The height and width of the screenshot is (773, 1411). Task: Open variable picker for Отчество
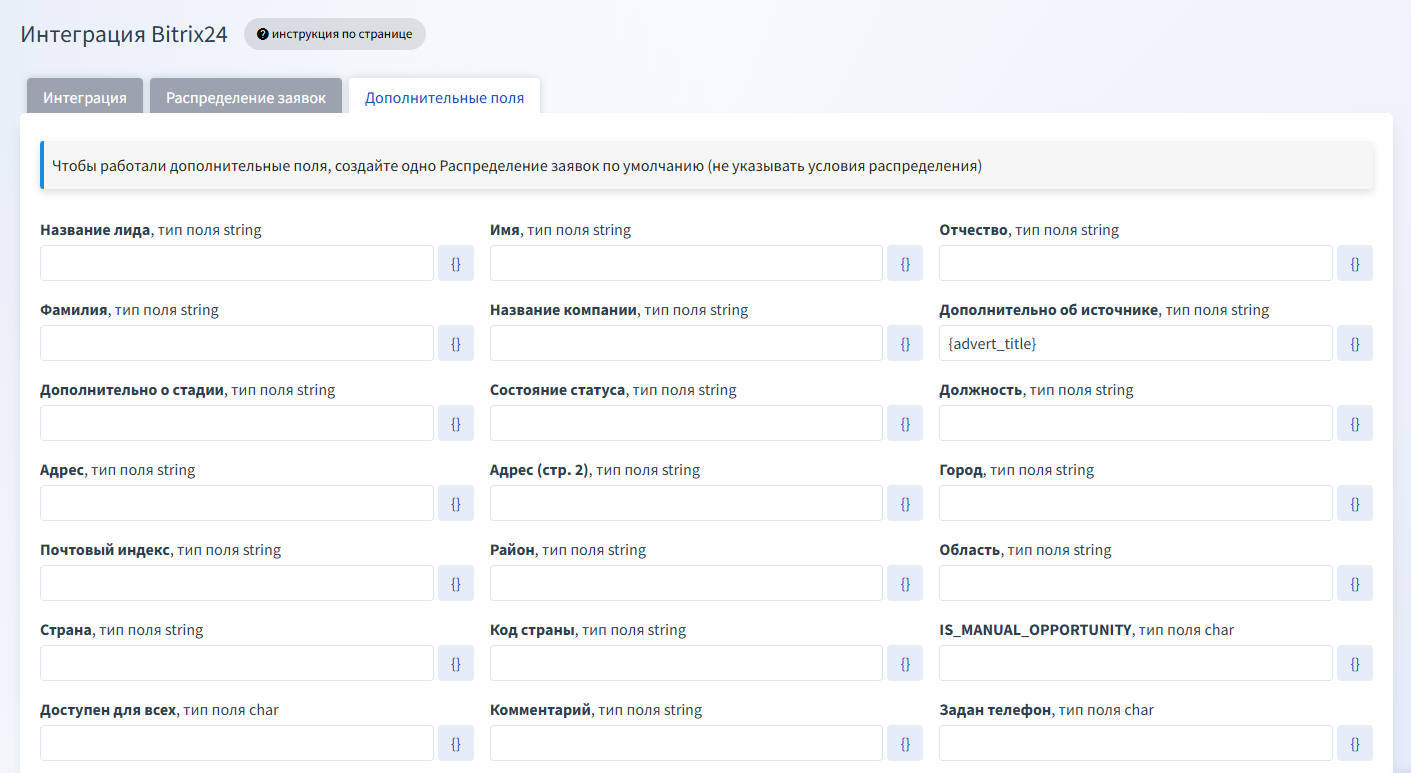point(1355,263)
